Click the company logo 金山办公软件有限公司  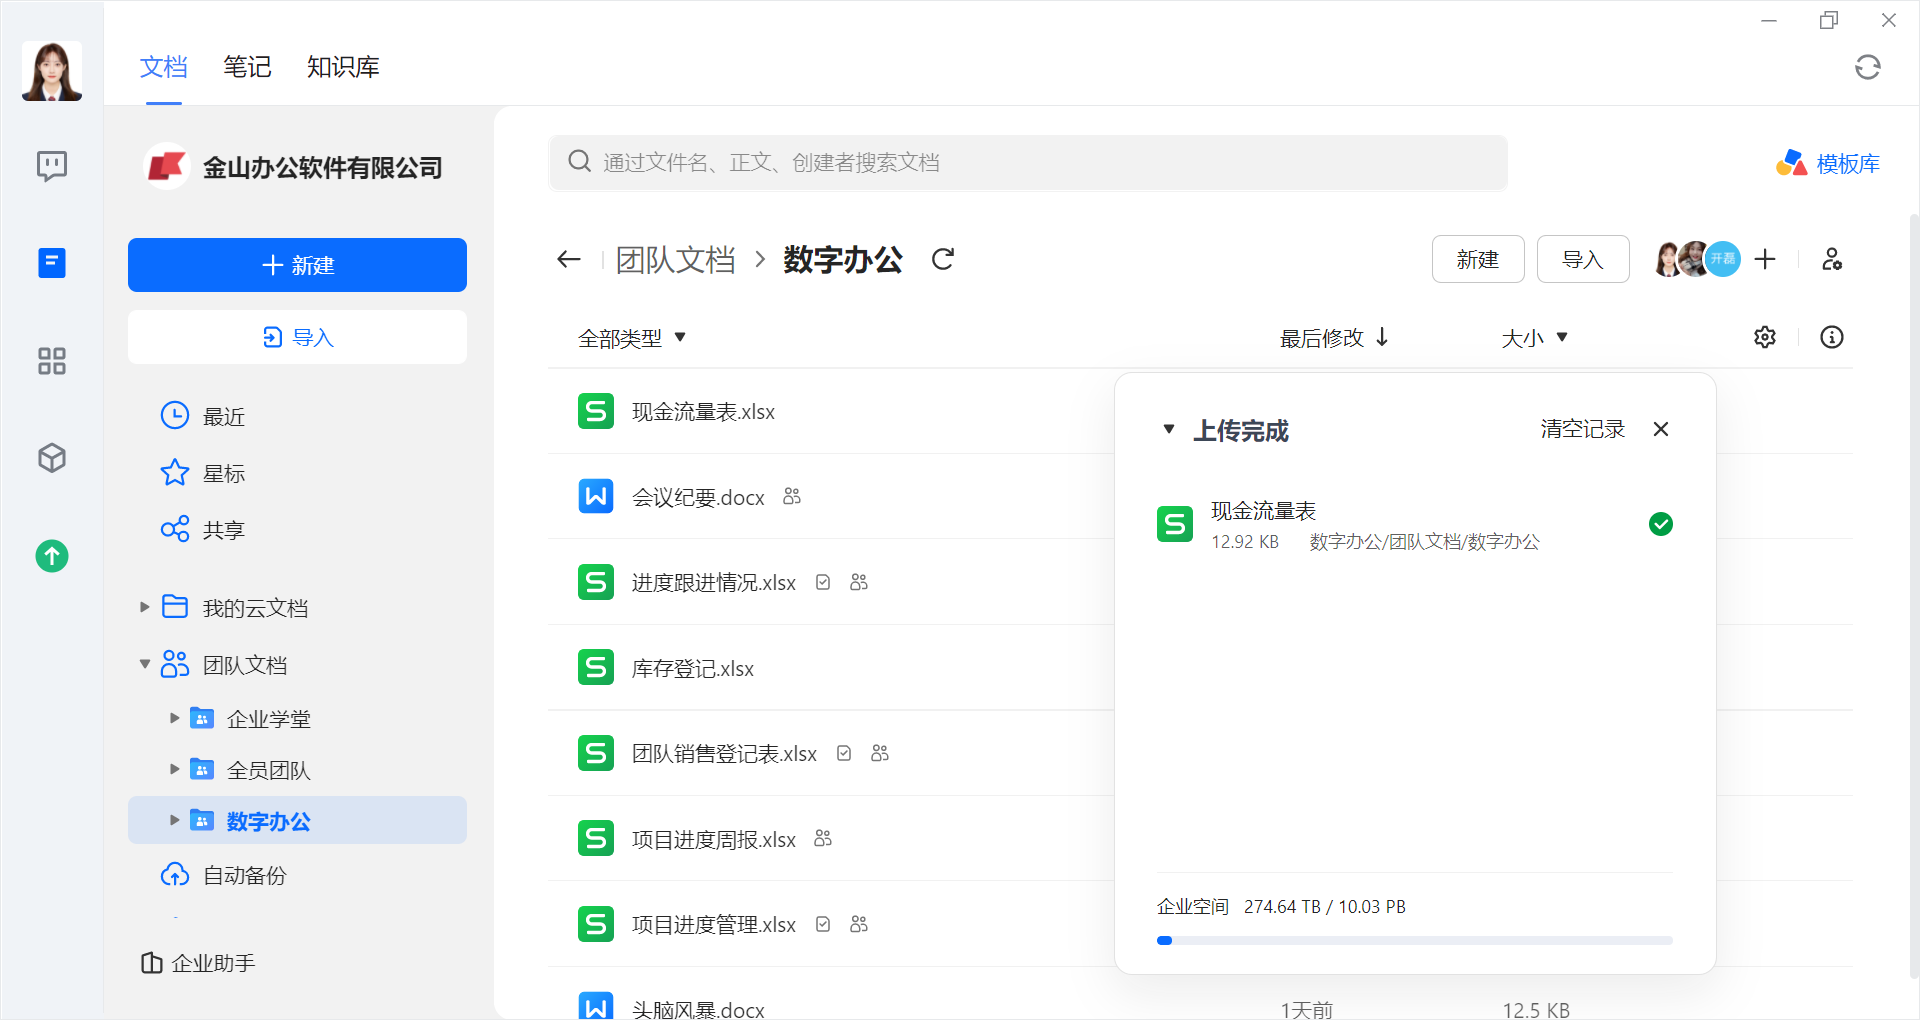point(168,167)
